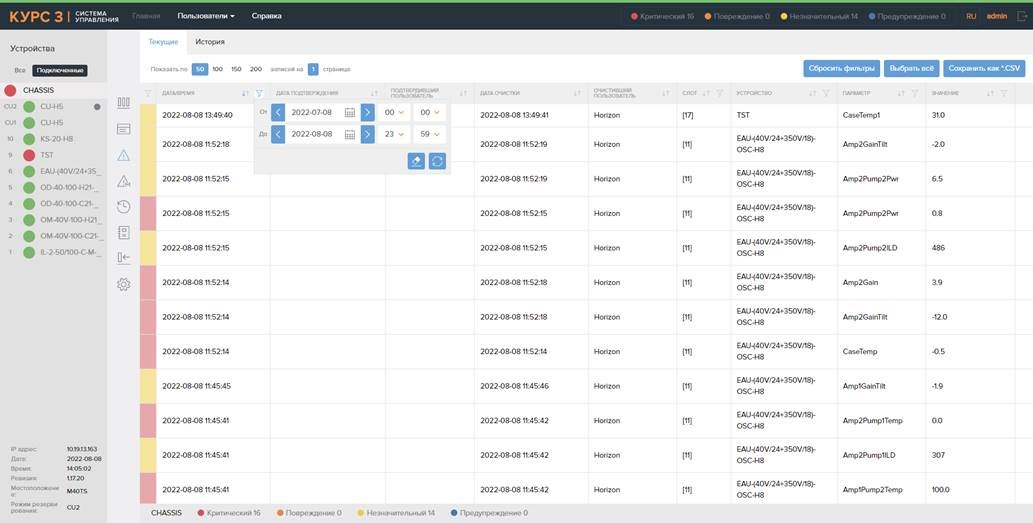Image resolution: width=1033 pixels, height=523 pixels.
Task: Switch to the История tab
Action: click(210, 42)
